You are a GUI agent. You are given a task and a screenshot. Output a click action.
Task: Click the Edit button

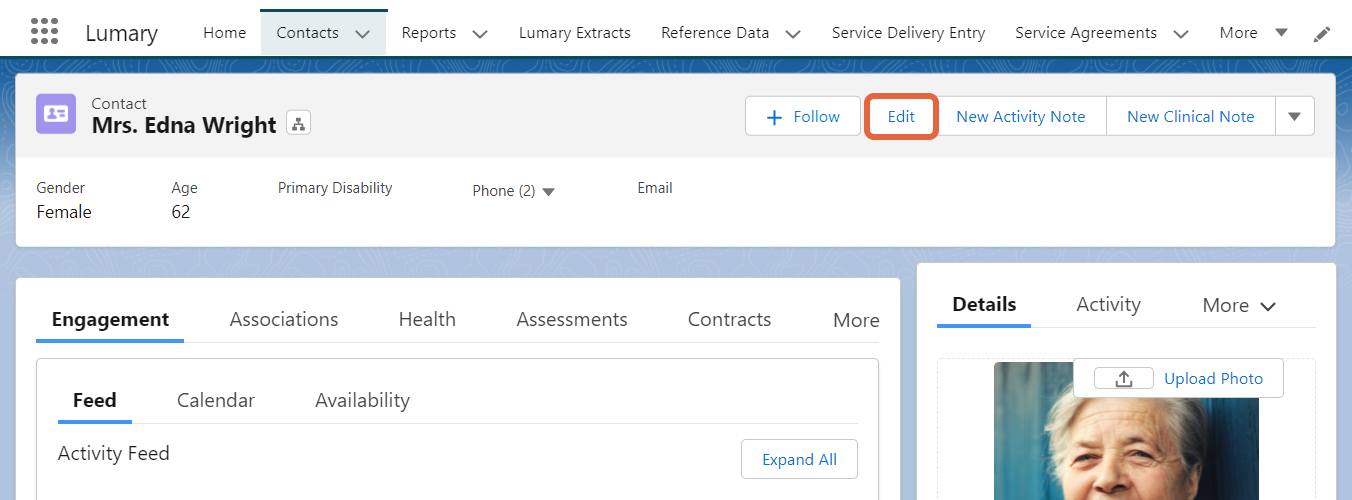point(901,116)
